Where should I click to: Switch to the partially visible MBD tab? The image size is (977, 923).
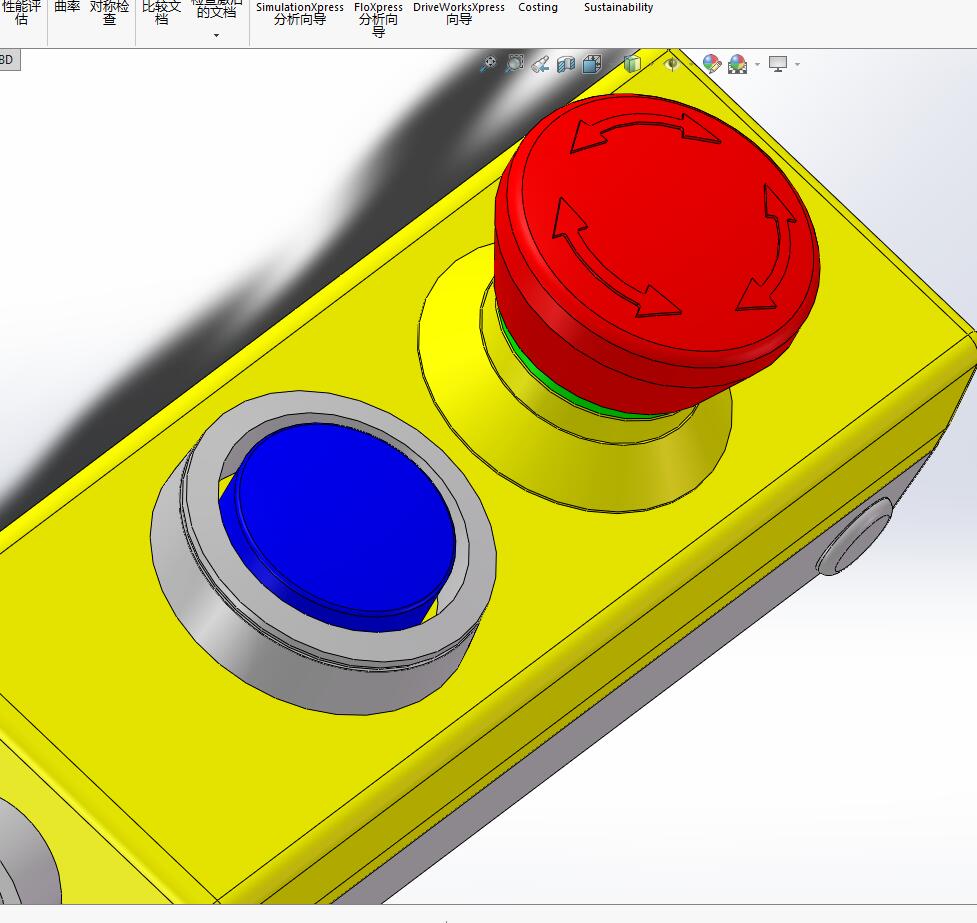point(9,60)
